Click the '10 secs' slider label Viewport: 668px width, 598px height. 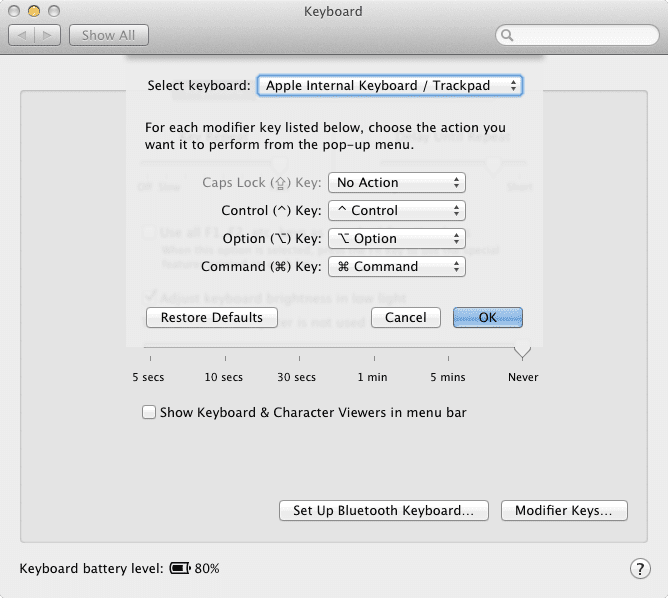tap(224, 377)
